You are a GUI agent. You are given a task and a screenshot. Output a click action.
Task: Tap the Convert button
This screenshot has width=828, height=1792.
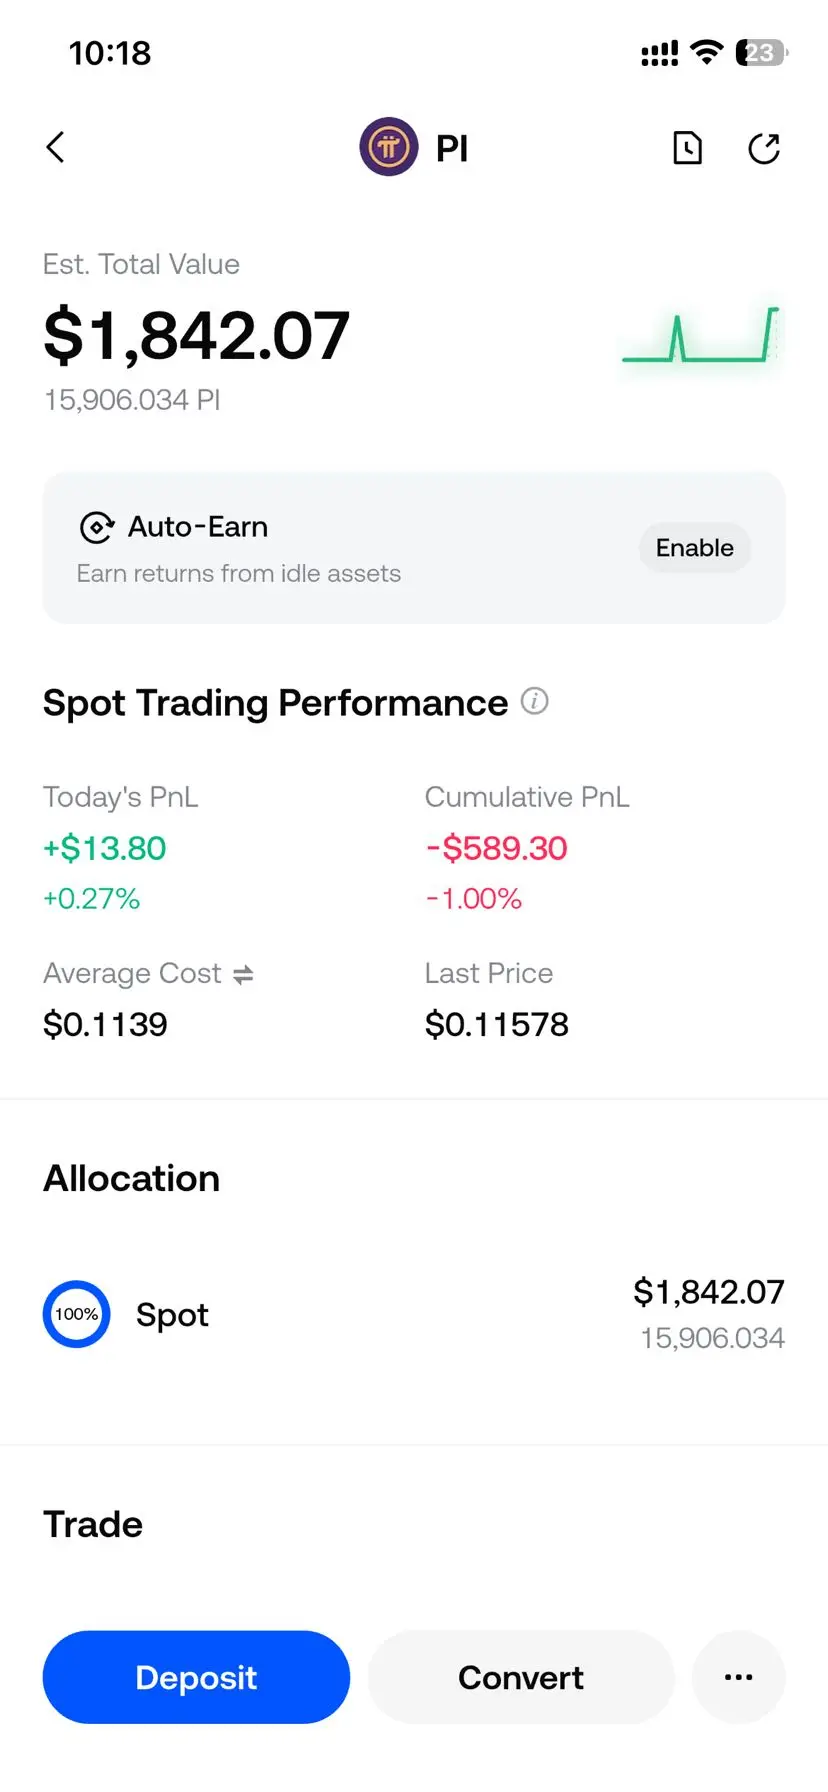point(521,1677)
